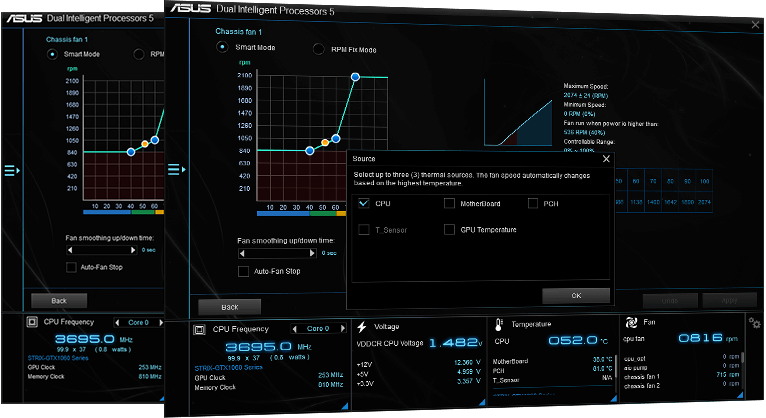Click the STRIX-GTX1060 Series label in the front window
The height and width of the screenshot is (418, 766).
pyautogui.click(x=229, y=367)
